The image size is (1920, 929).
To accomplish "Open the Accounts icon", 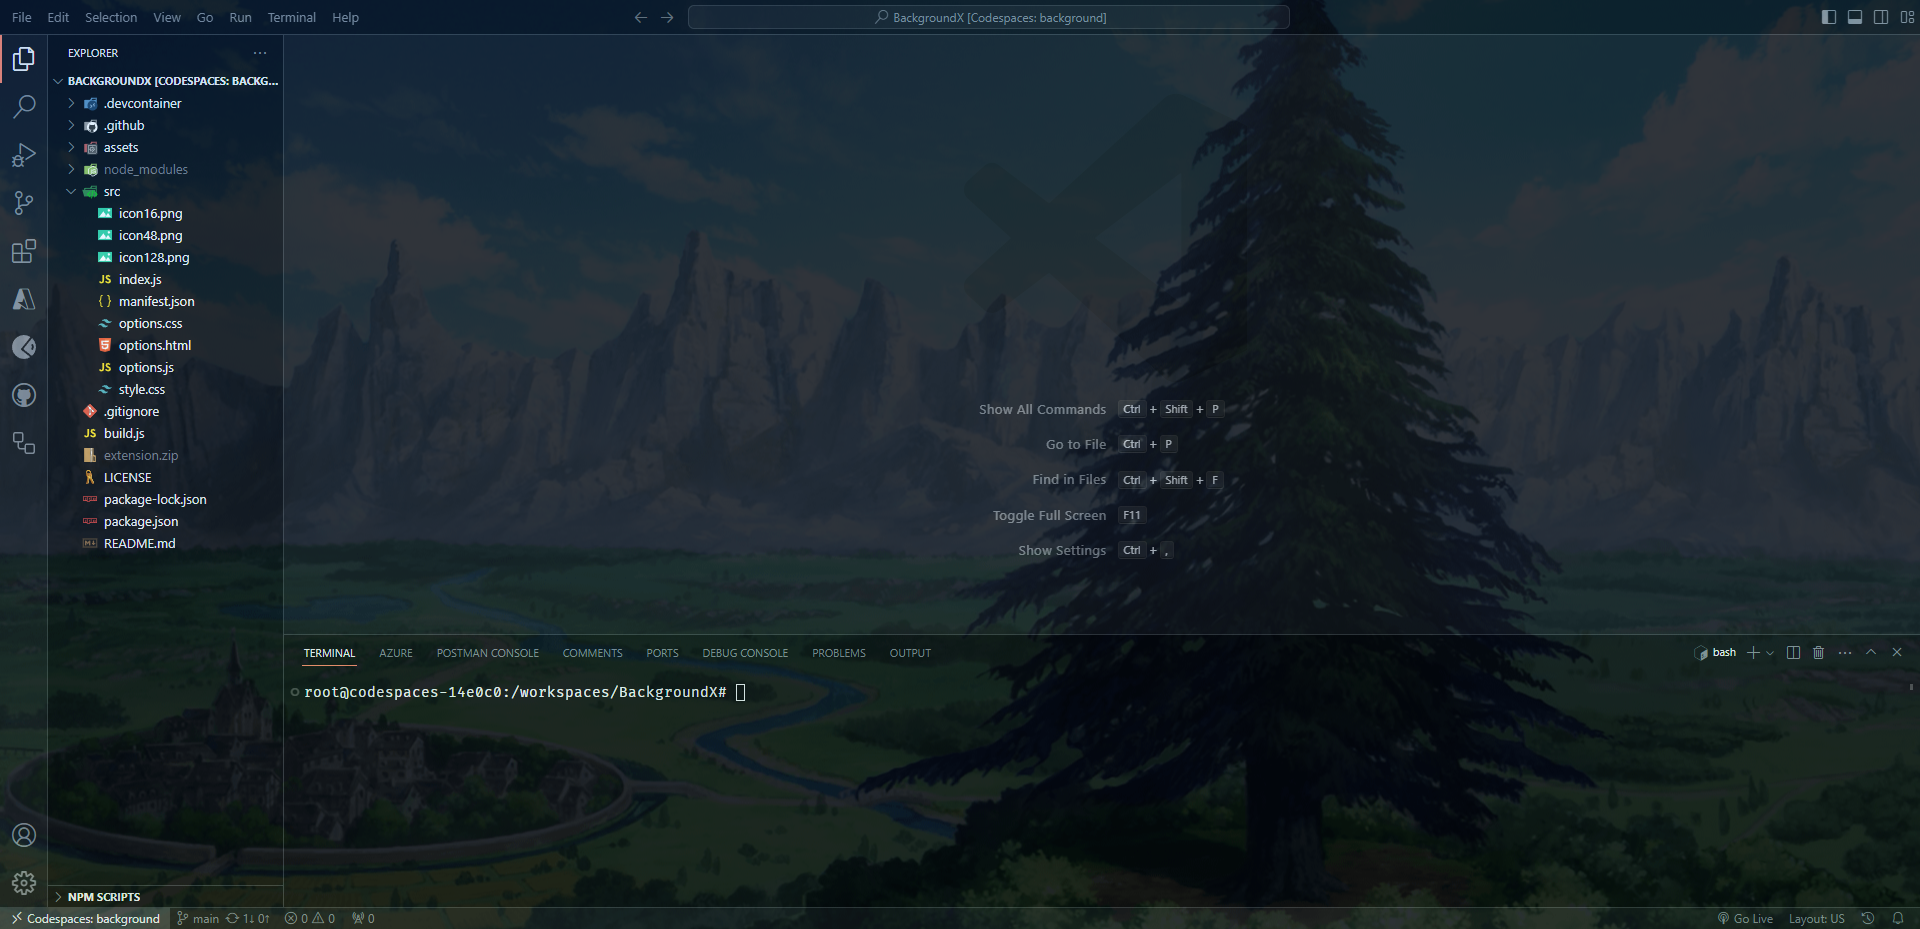I will [24, 835].
